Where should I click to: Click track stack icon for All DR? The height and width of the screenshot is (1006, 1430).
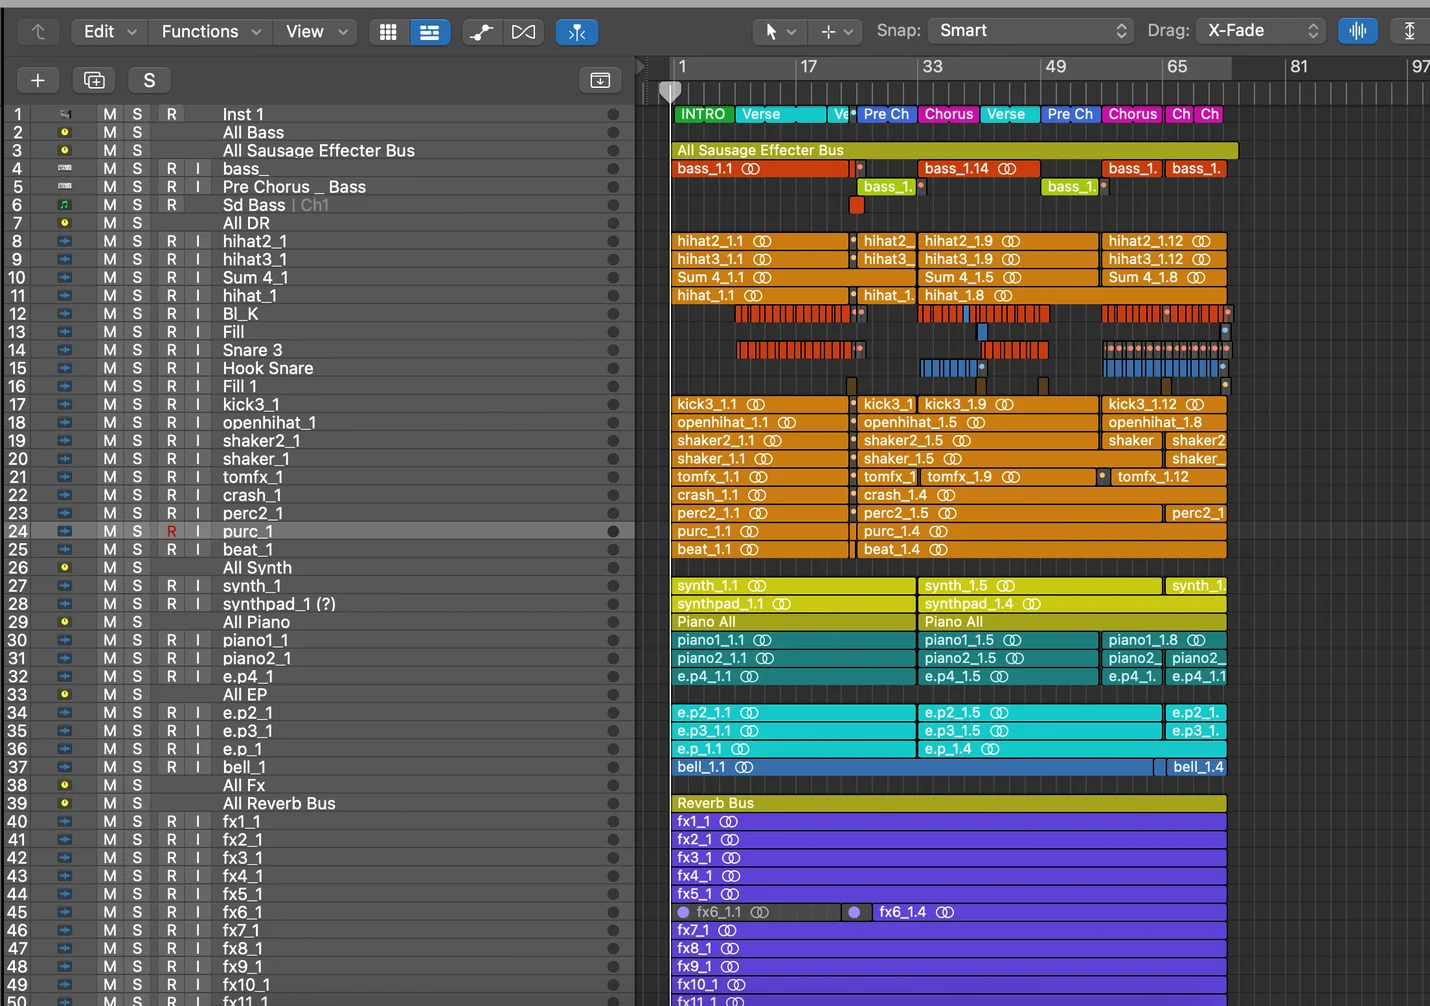(65, 223)
